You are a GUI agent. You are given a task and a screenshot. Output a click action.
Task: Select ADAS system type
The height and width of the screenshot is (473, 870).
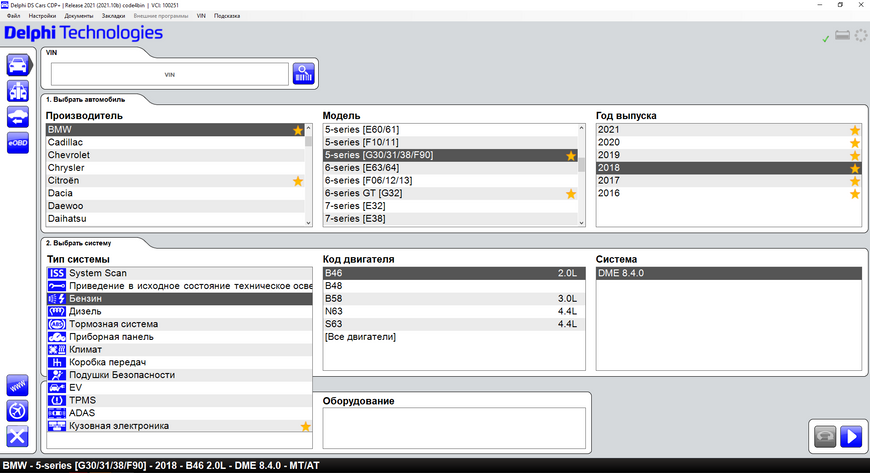coord(179,414)
